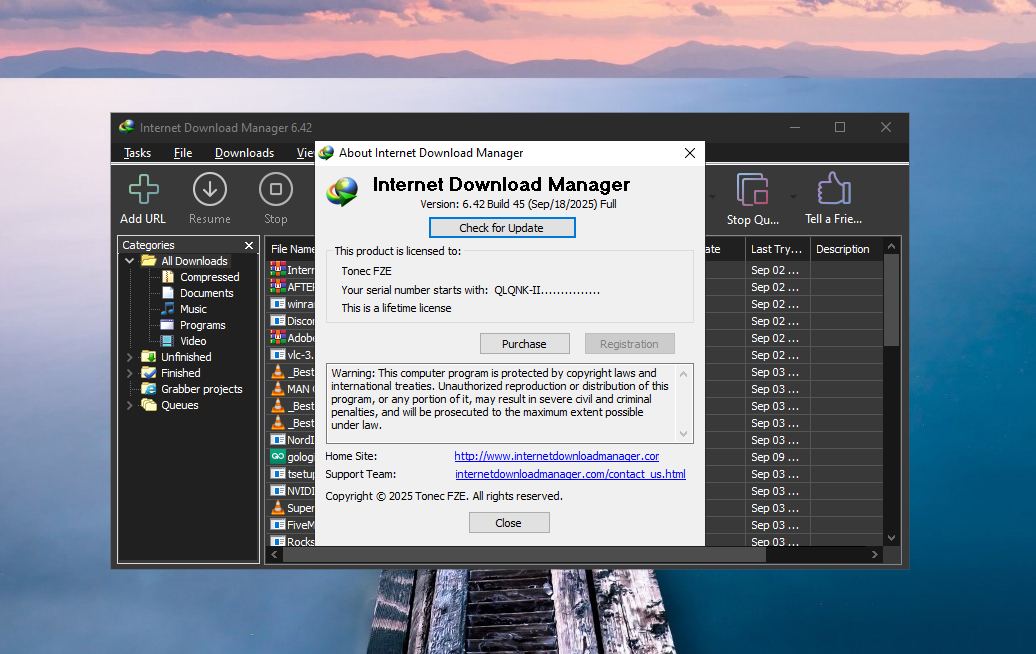The image size is (1036, 654).
Task: Open the Downloads menu
Action: [244, 153]
